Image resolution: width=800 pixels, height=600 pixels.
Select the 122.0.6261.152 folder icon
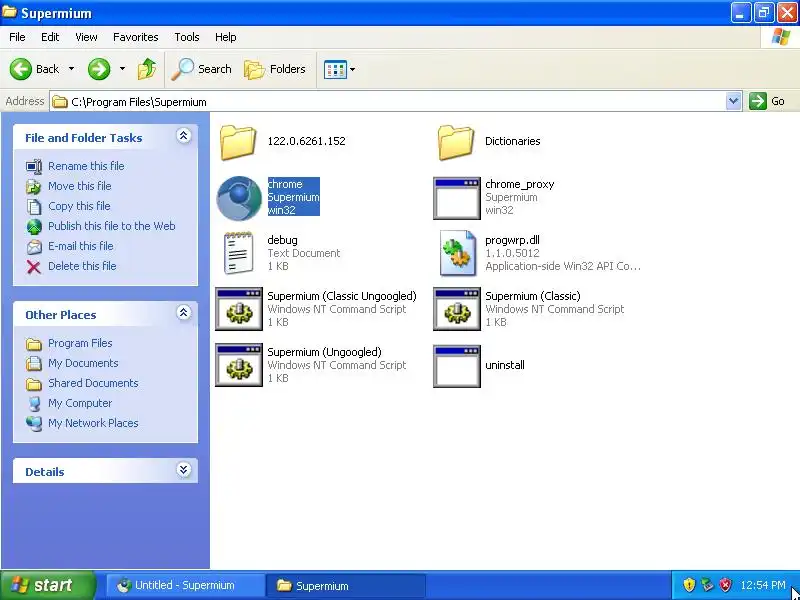(x=238, y=142)
